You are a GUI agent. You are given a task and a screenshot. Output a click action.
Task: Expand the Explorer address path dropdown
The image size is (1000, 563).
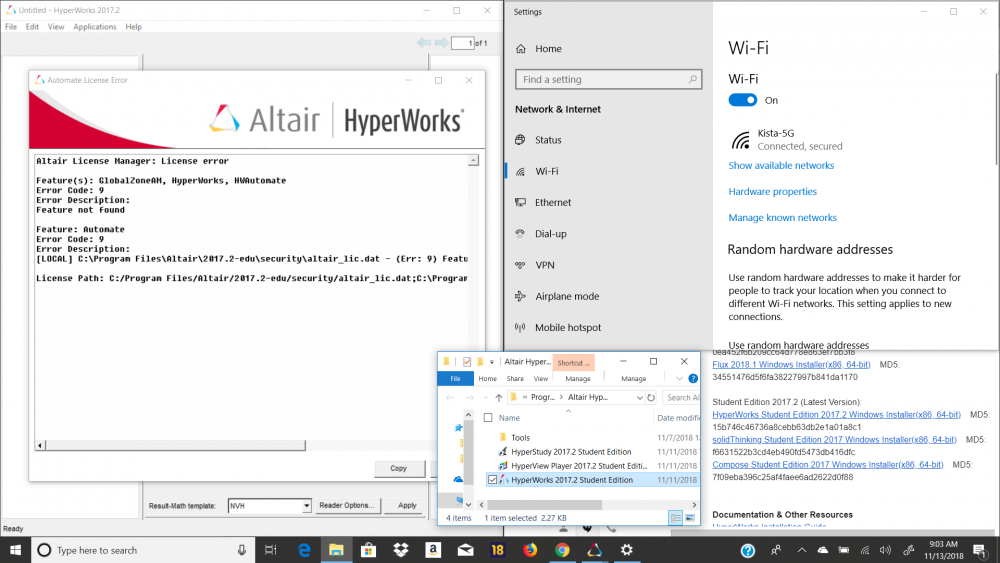(x=640, y=397)
